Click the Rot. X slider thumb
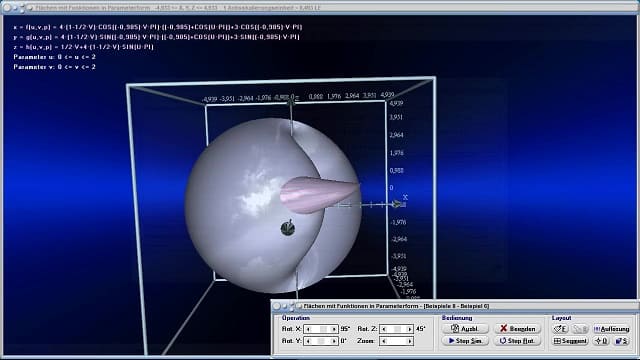 pos(323,329)
